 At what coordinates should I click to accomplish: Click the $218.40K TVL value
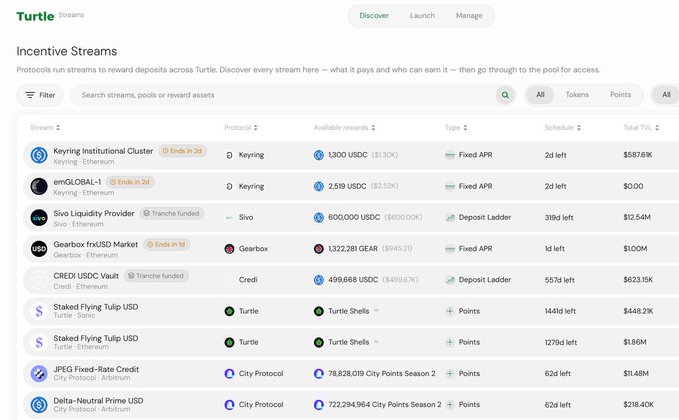(x=638, y=404)
